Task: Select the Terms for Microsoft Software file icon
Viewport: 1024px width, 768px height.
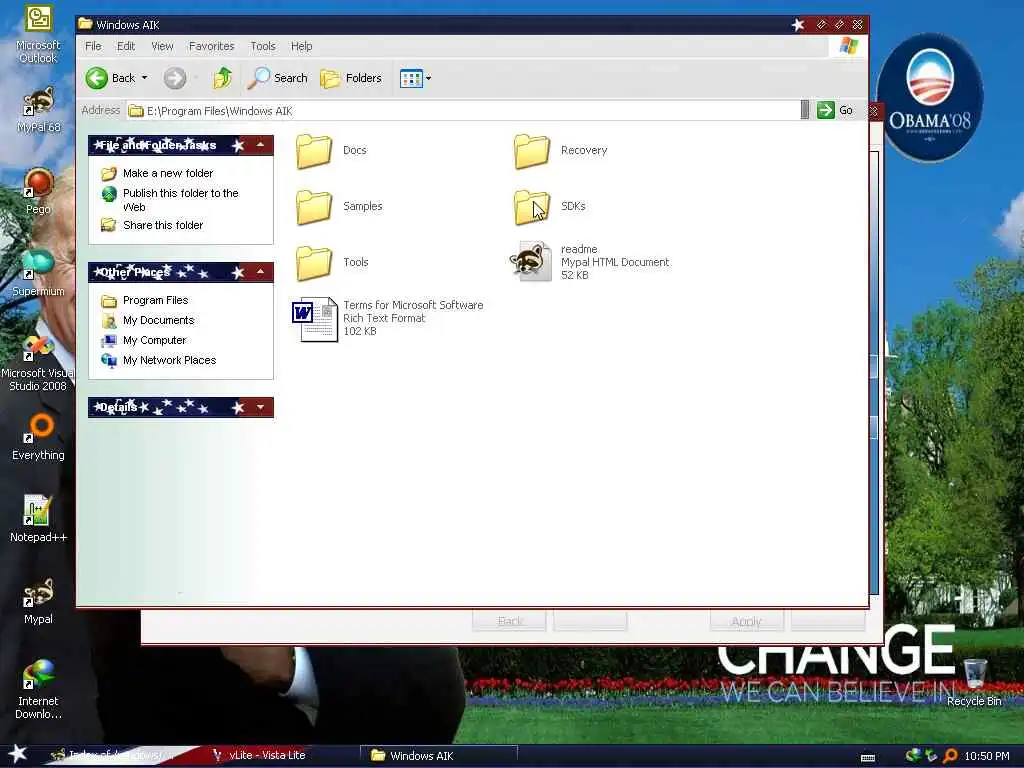Action: (314, 319)
